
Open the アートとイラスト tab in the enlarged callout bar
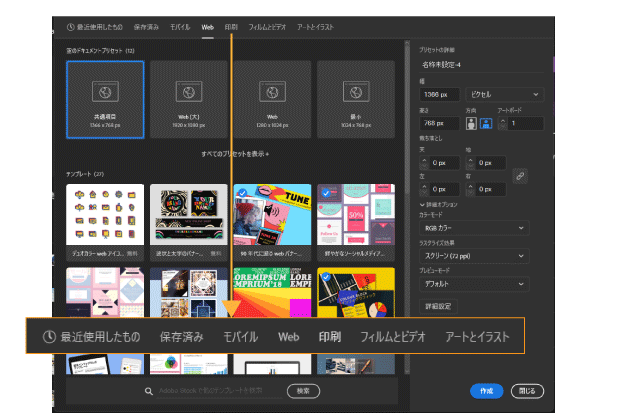click(478, 337)
